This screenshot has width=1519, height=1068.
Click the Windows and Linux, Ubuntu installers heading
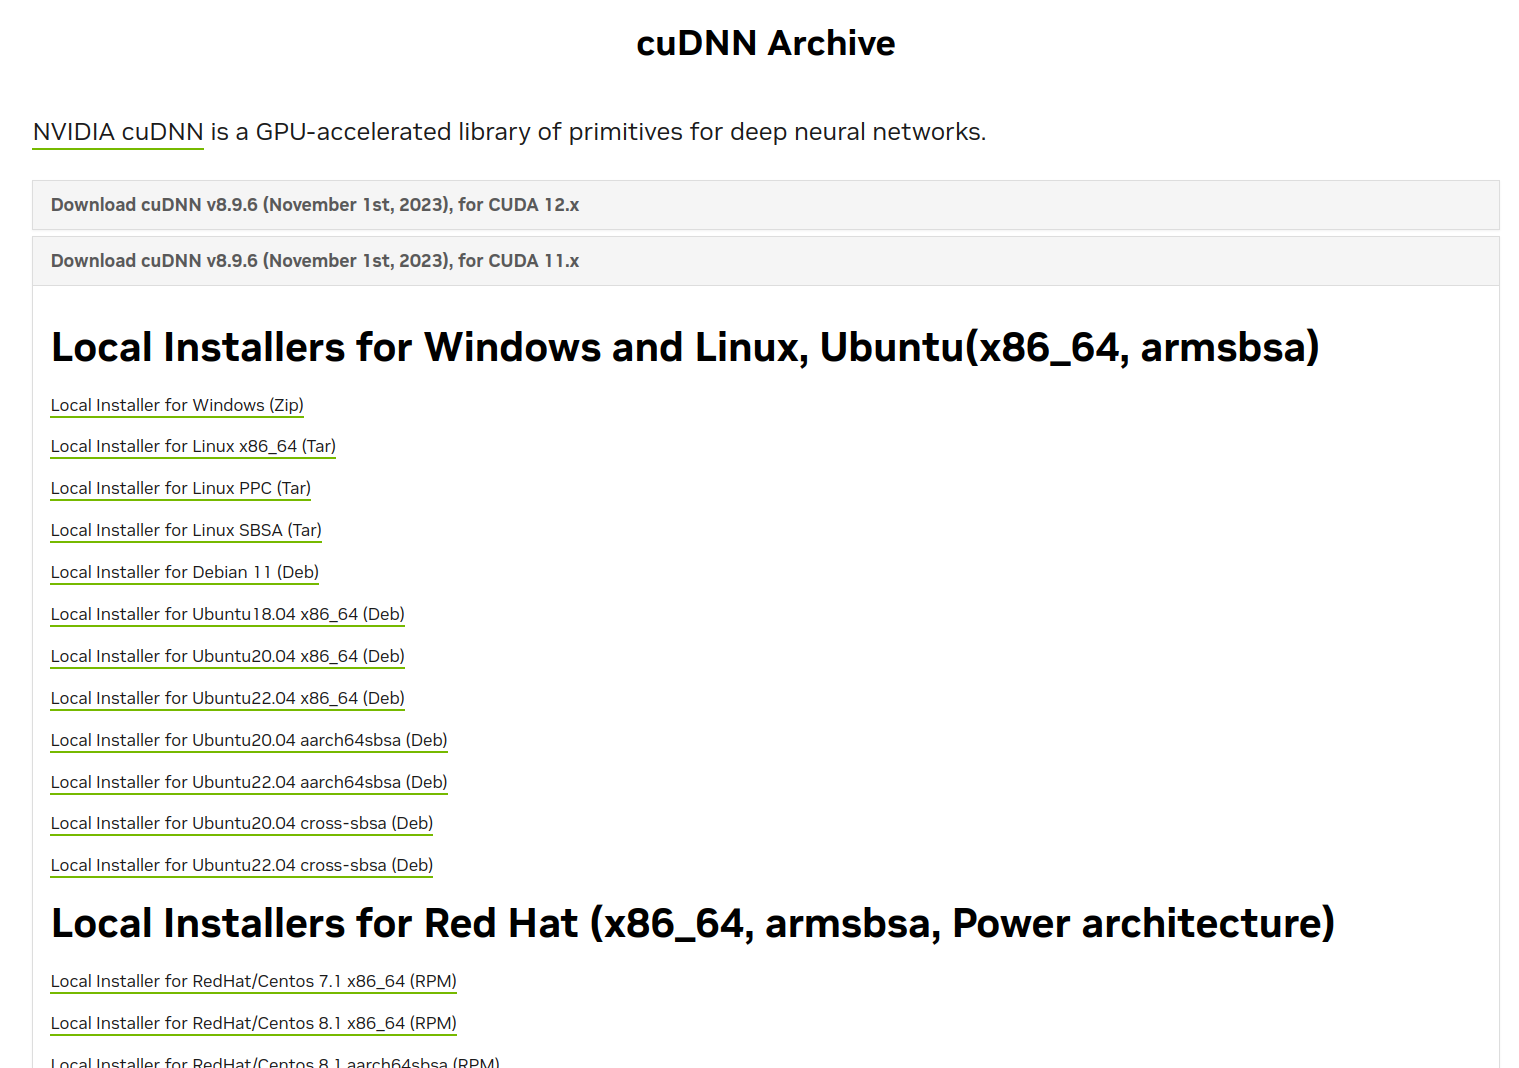click(685, 347)
